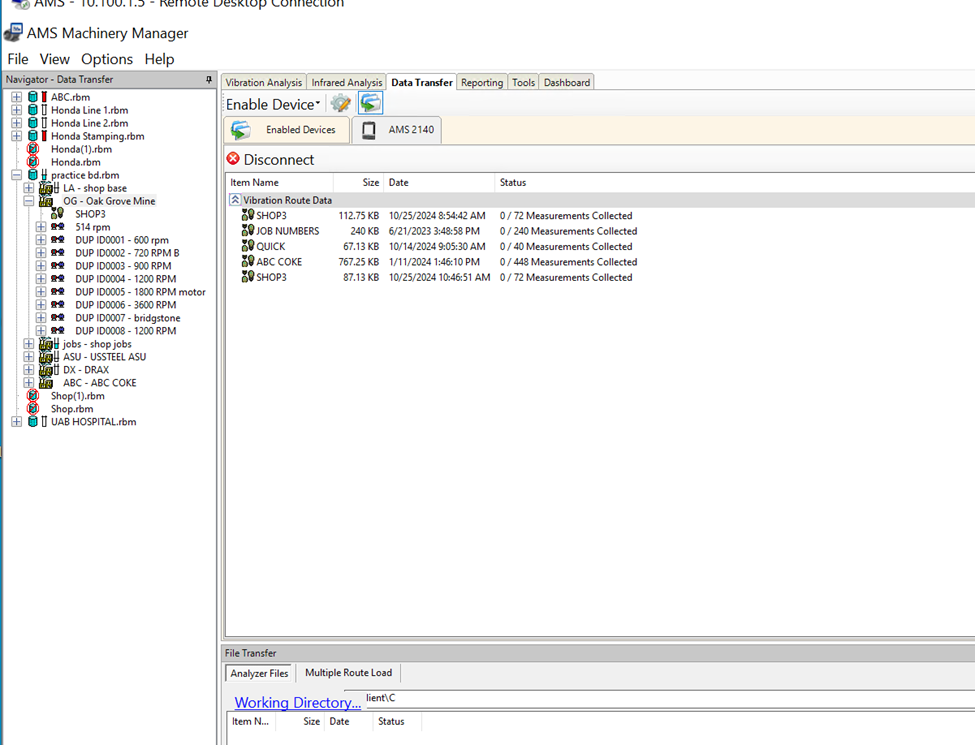975x745 pixels.
Task: Pin the Navigator panel using pushpin icon
Action: click(209, 80)
